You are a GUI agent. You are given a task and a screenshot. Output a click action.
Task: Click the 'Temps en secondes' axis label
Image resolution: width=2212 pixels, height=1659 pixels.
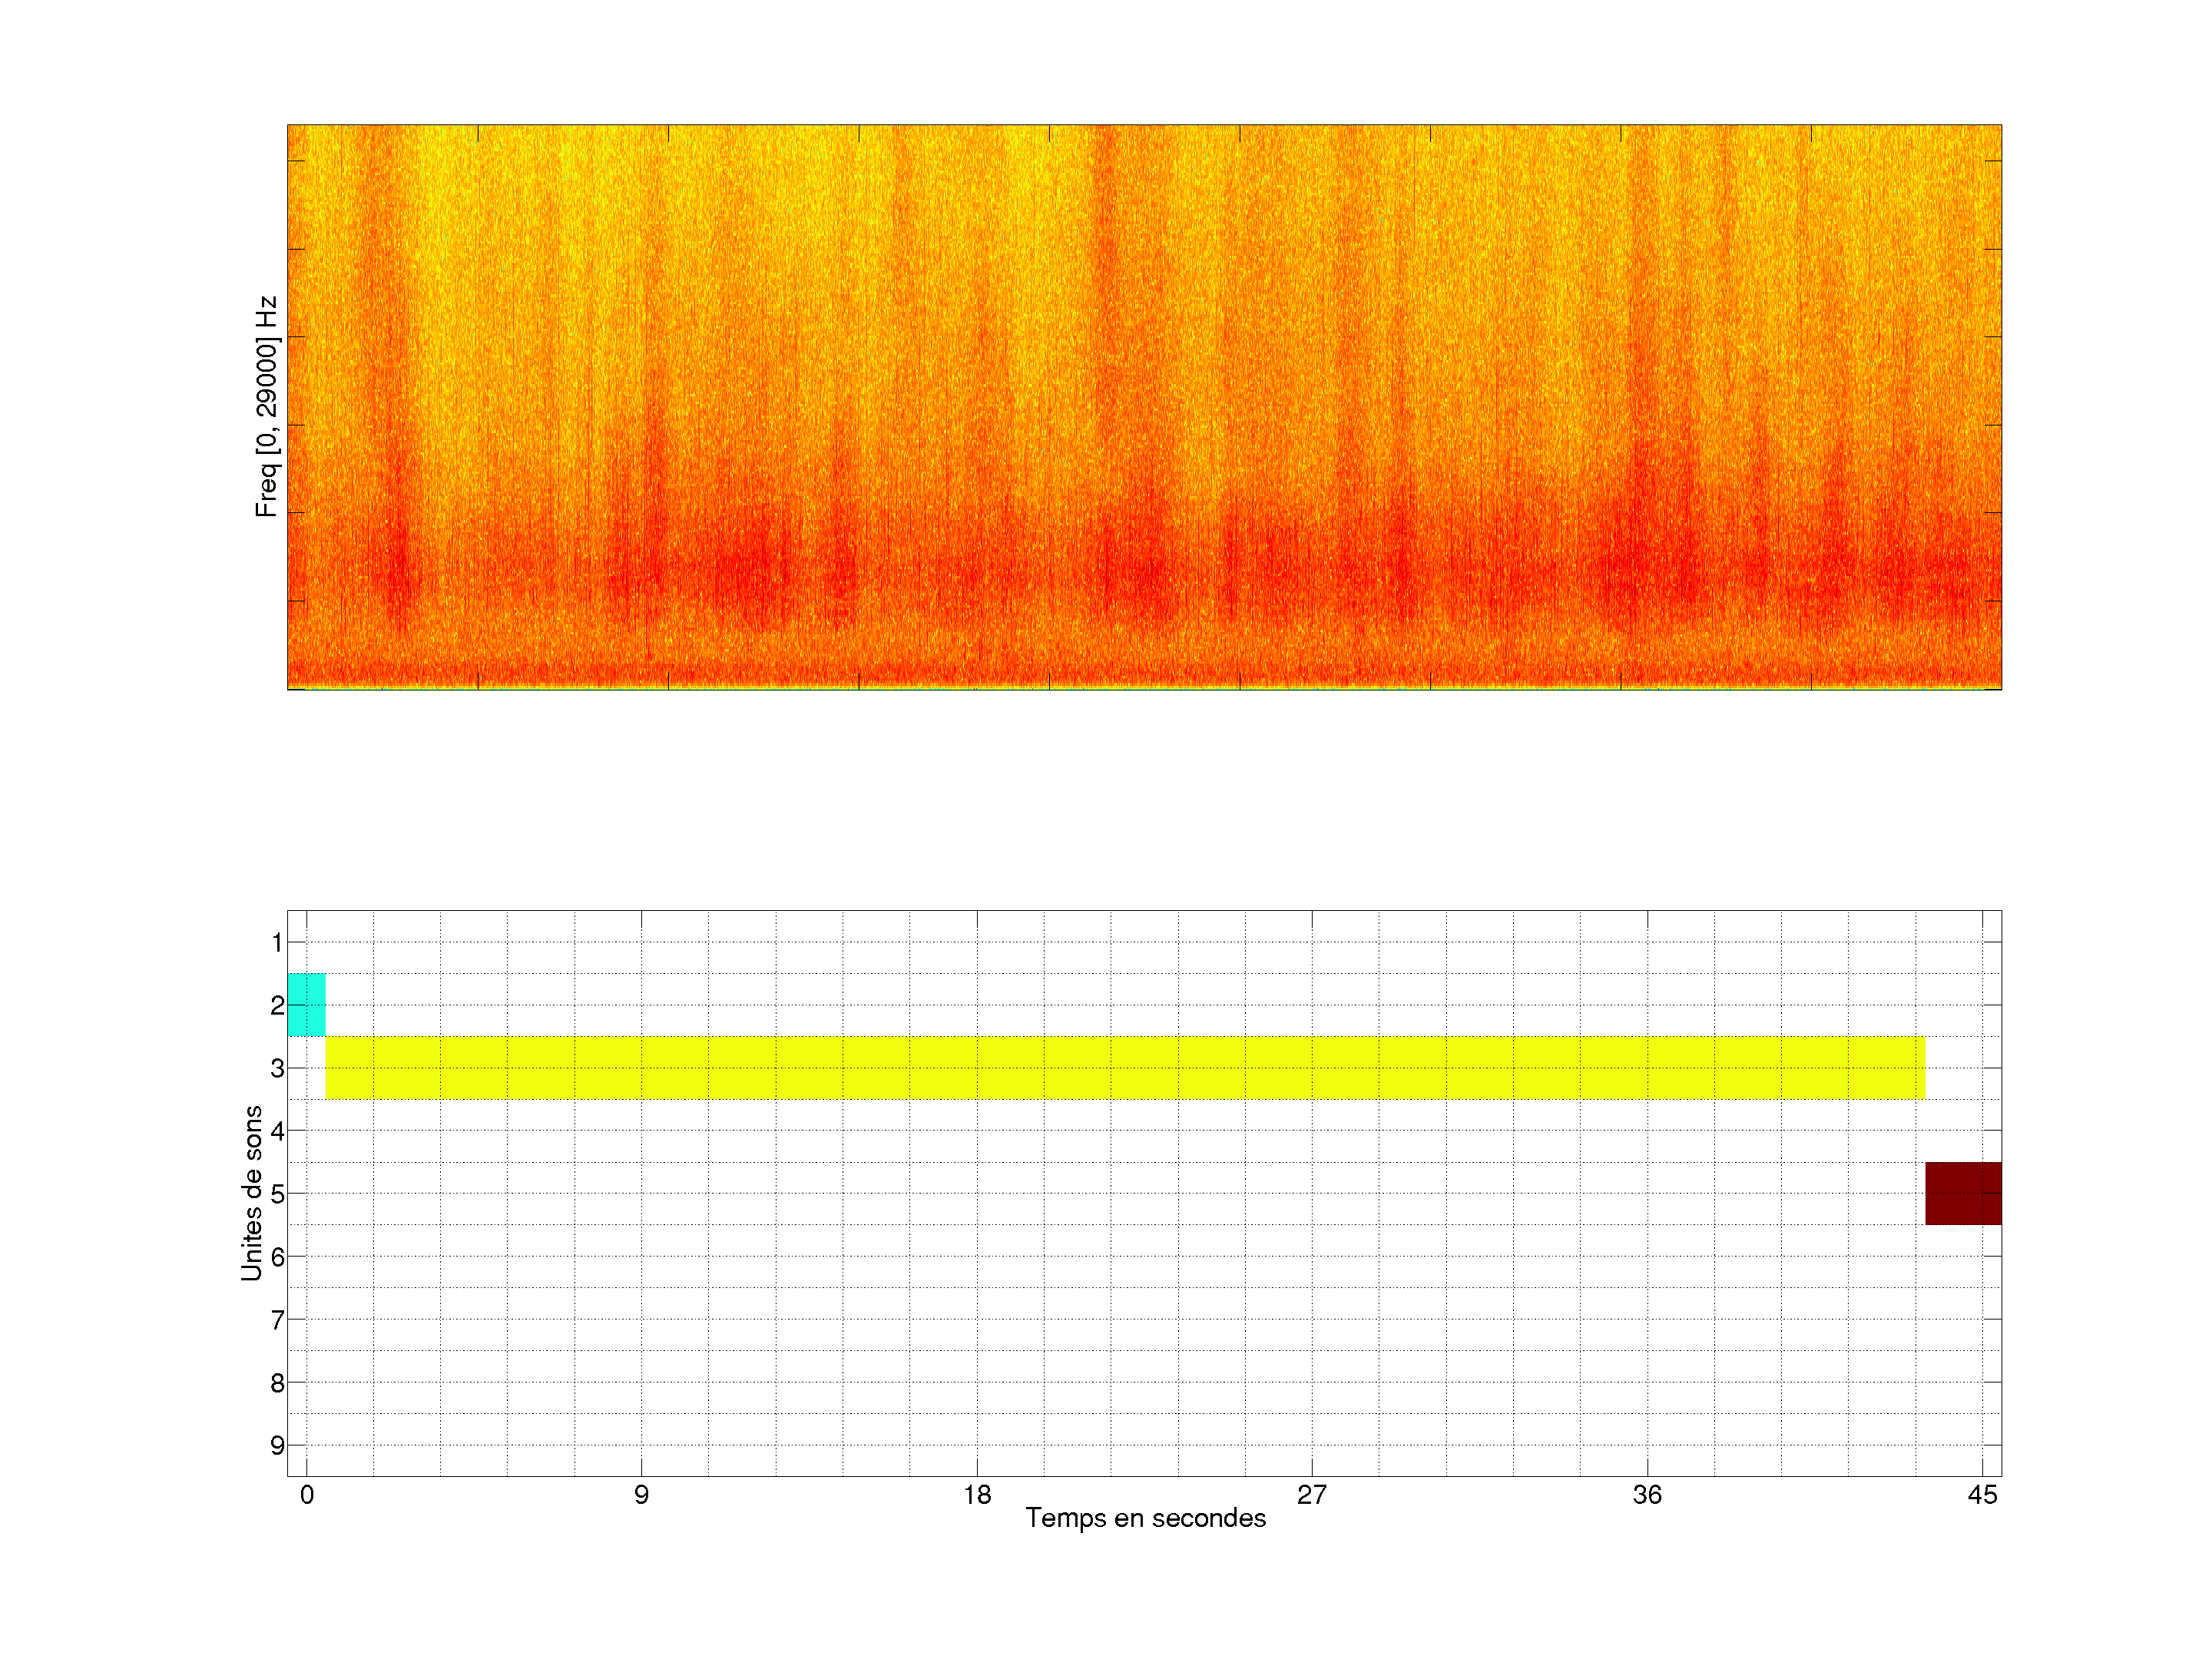1145,1518
